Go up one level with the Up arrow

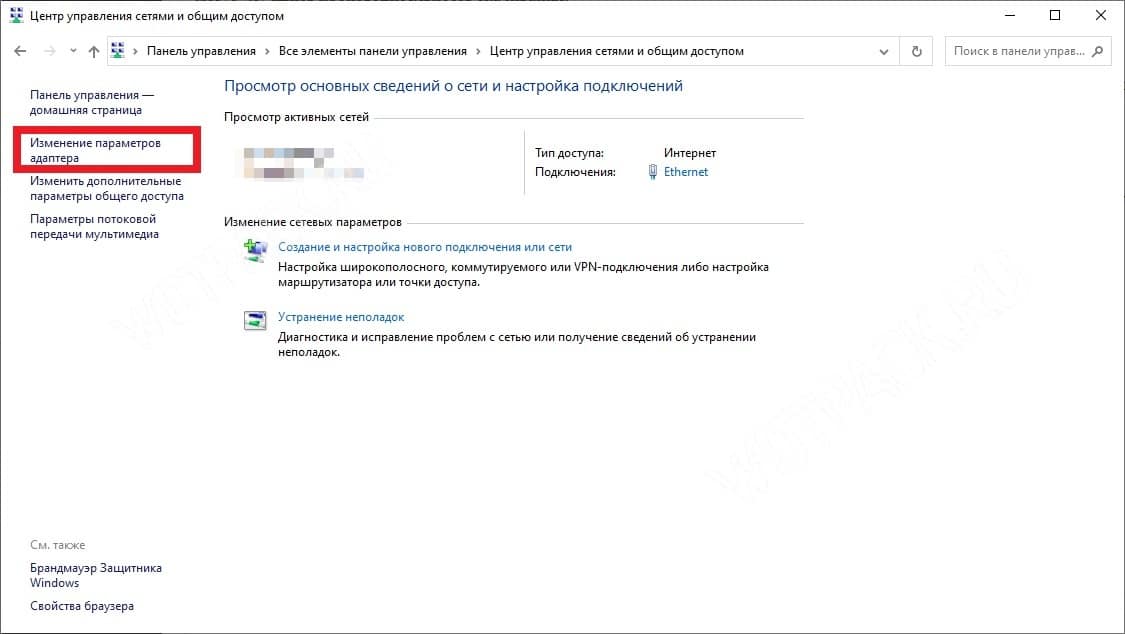93,51
